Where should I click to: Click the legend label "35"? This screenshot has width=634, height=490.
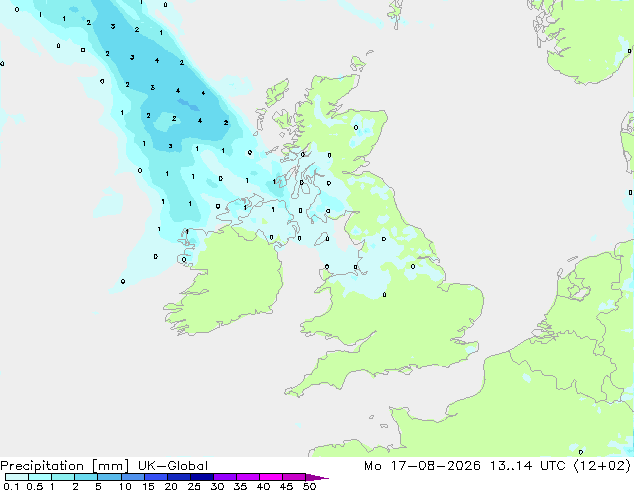(240, 486)
